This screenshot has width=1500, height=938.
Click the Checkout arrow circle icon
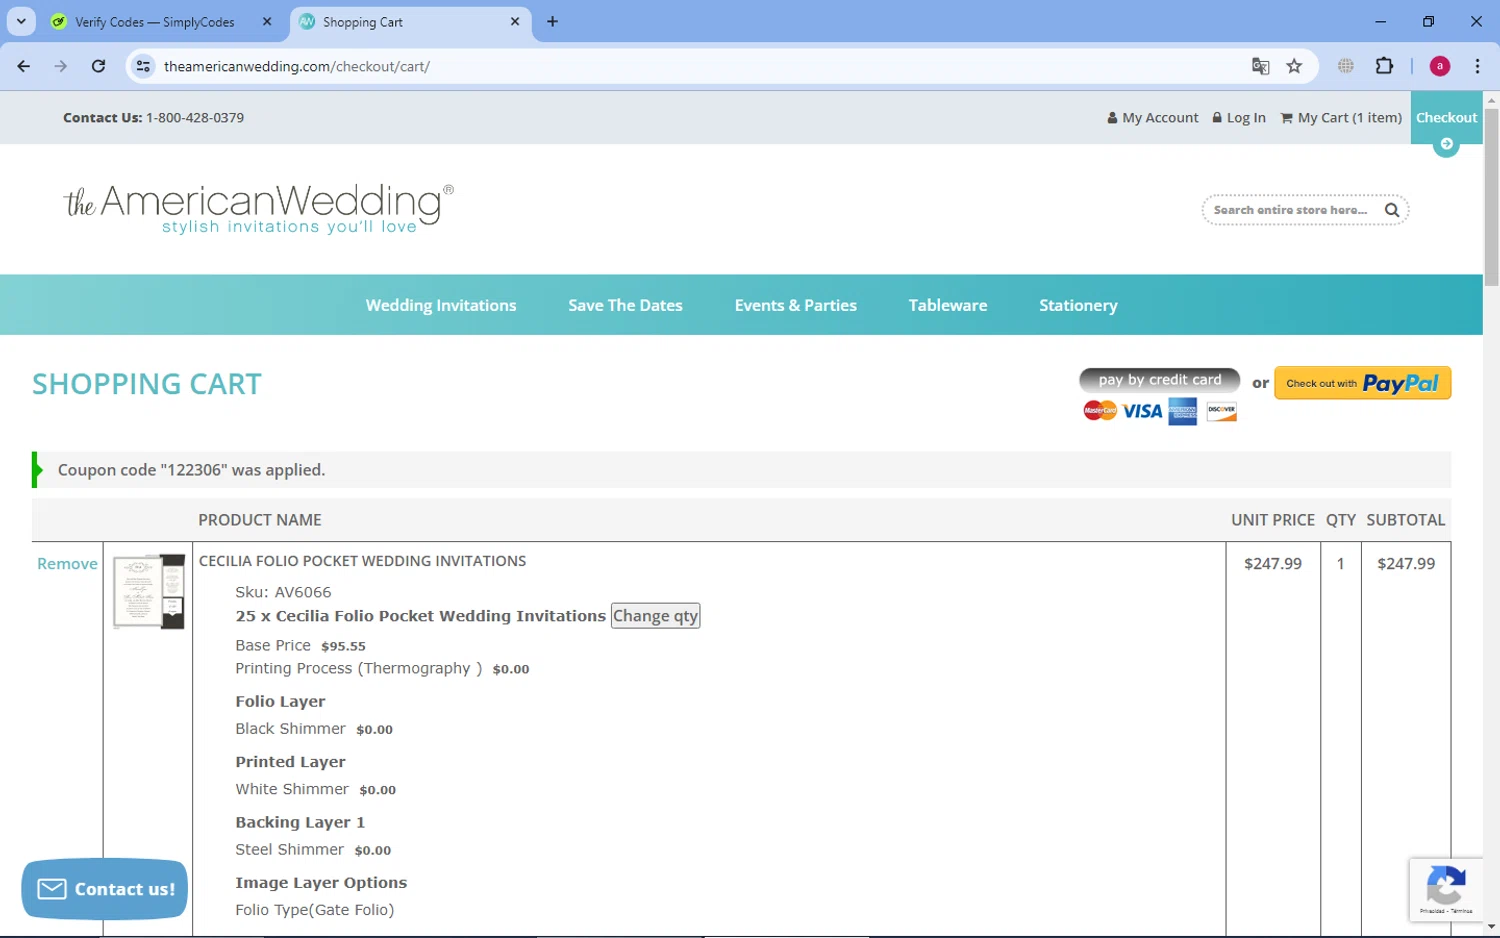click(x=1446, y=144)
